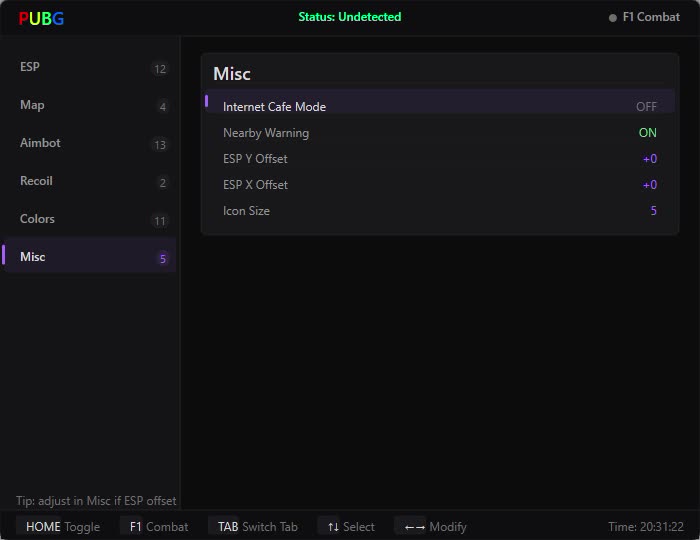Image resolution: width=700 pixels, height=540 pixels.
Task: Switch to the Map tab
Action: [x=89, y=105]
